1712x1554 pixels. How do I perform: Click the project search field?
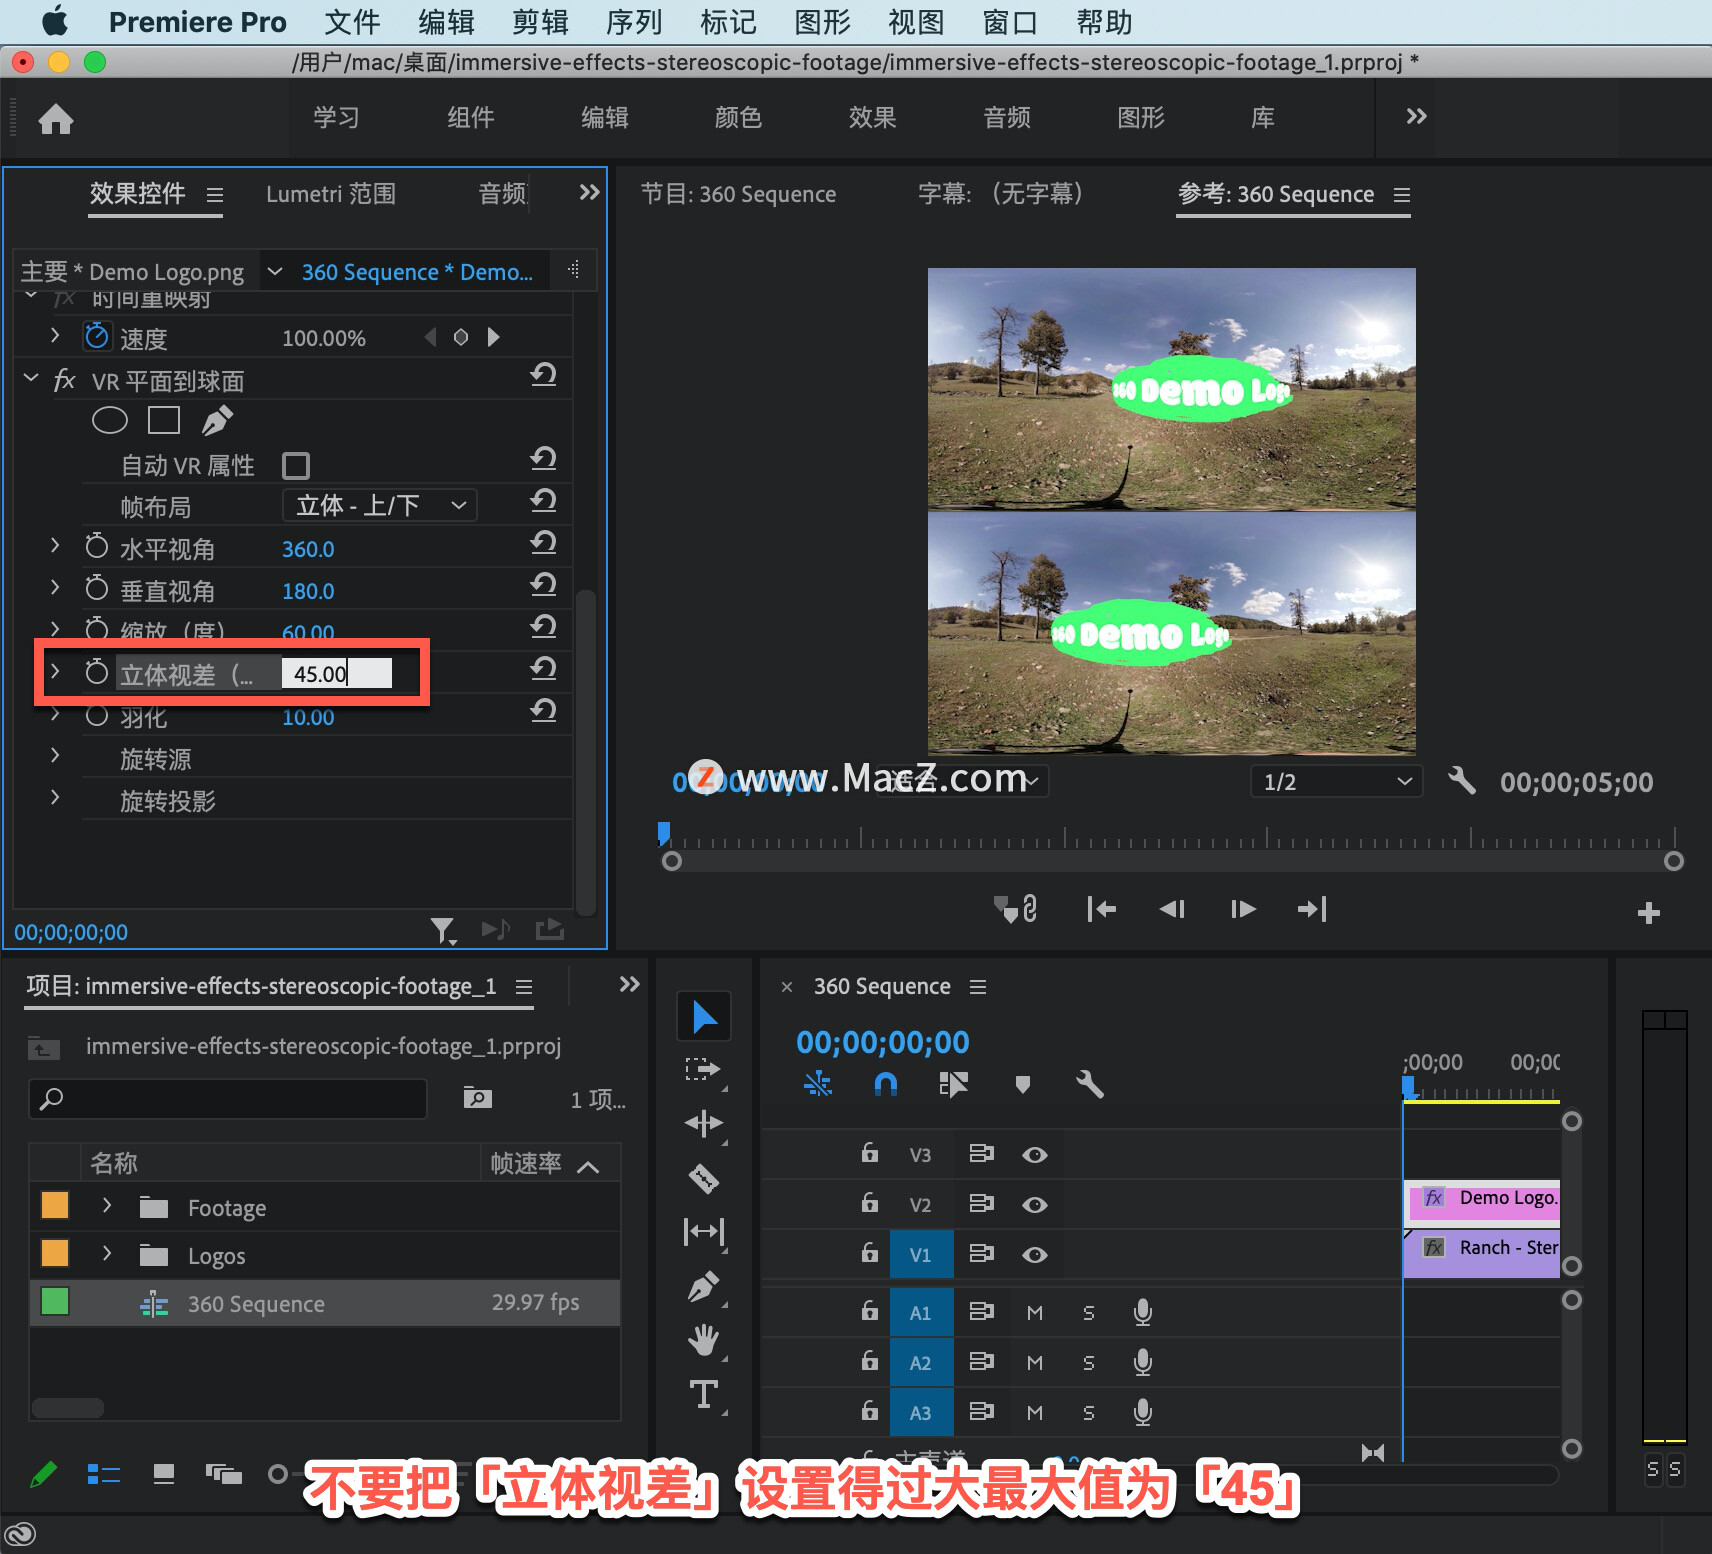pyautogui.click(x=228, y=1099)
